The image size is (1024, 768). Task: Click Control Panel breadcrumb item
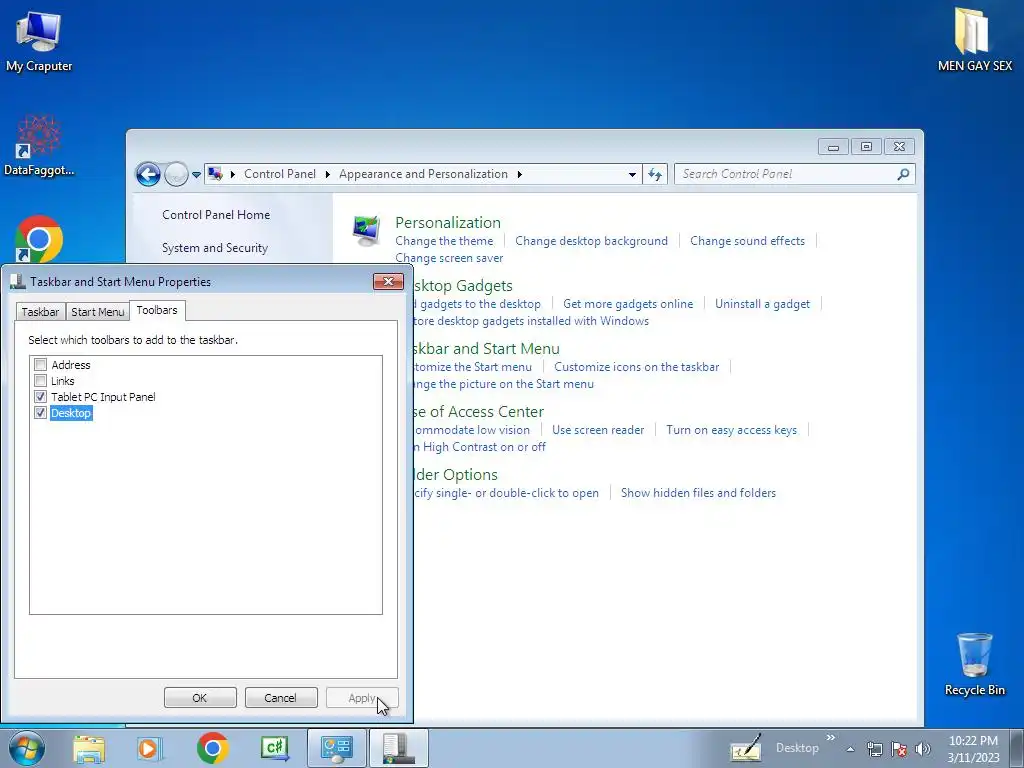(280, 174)
